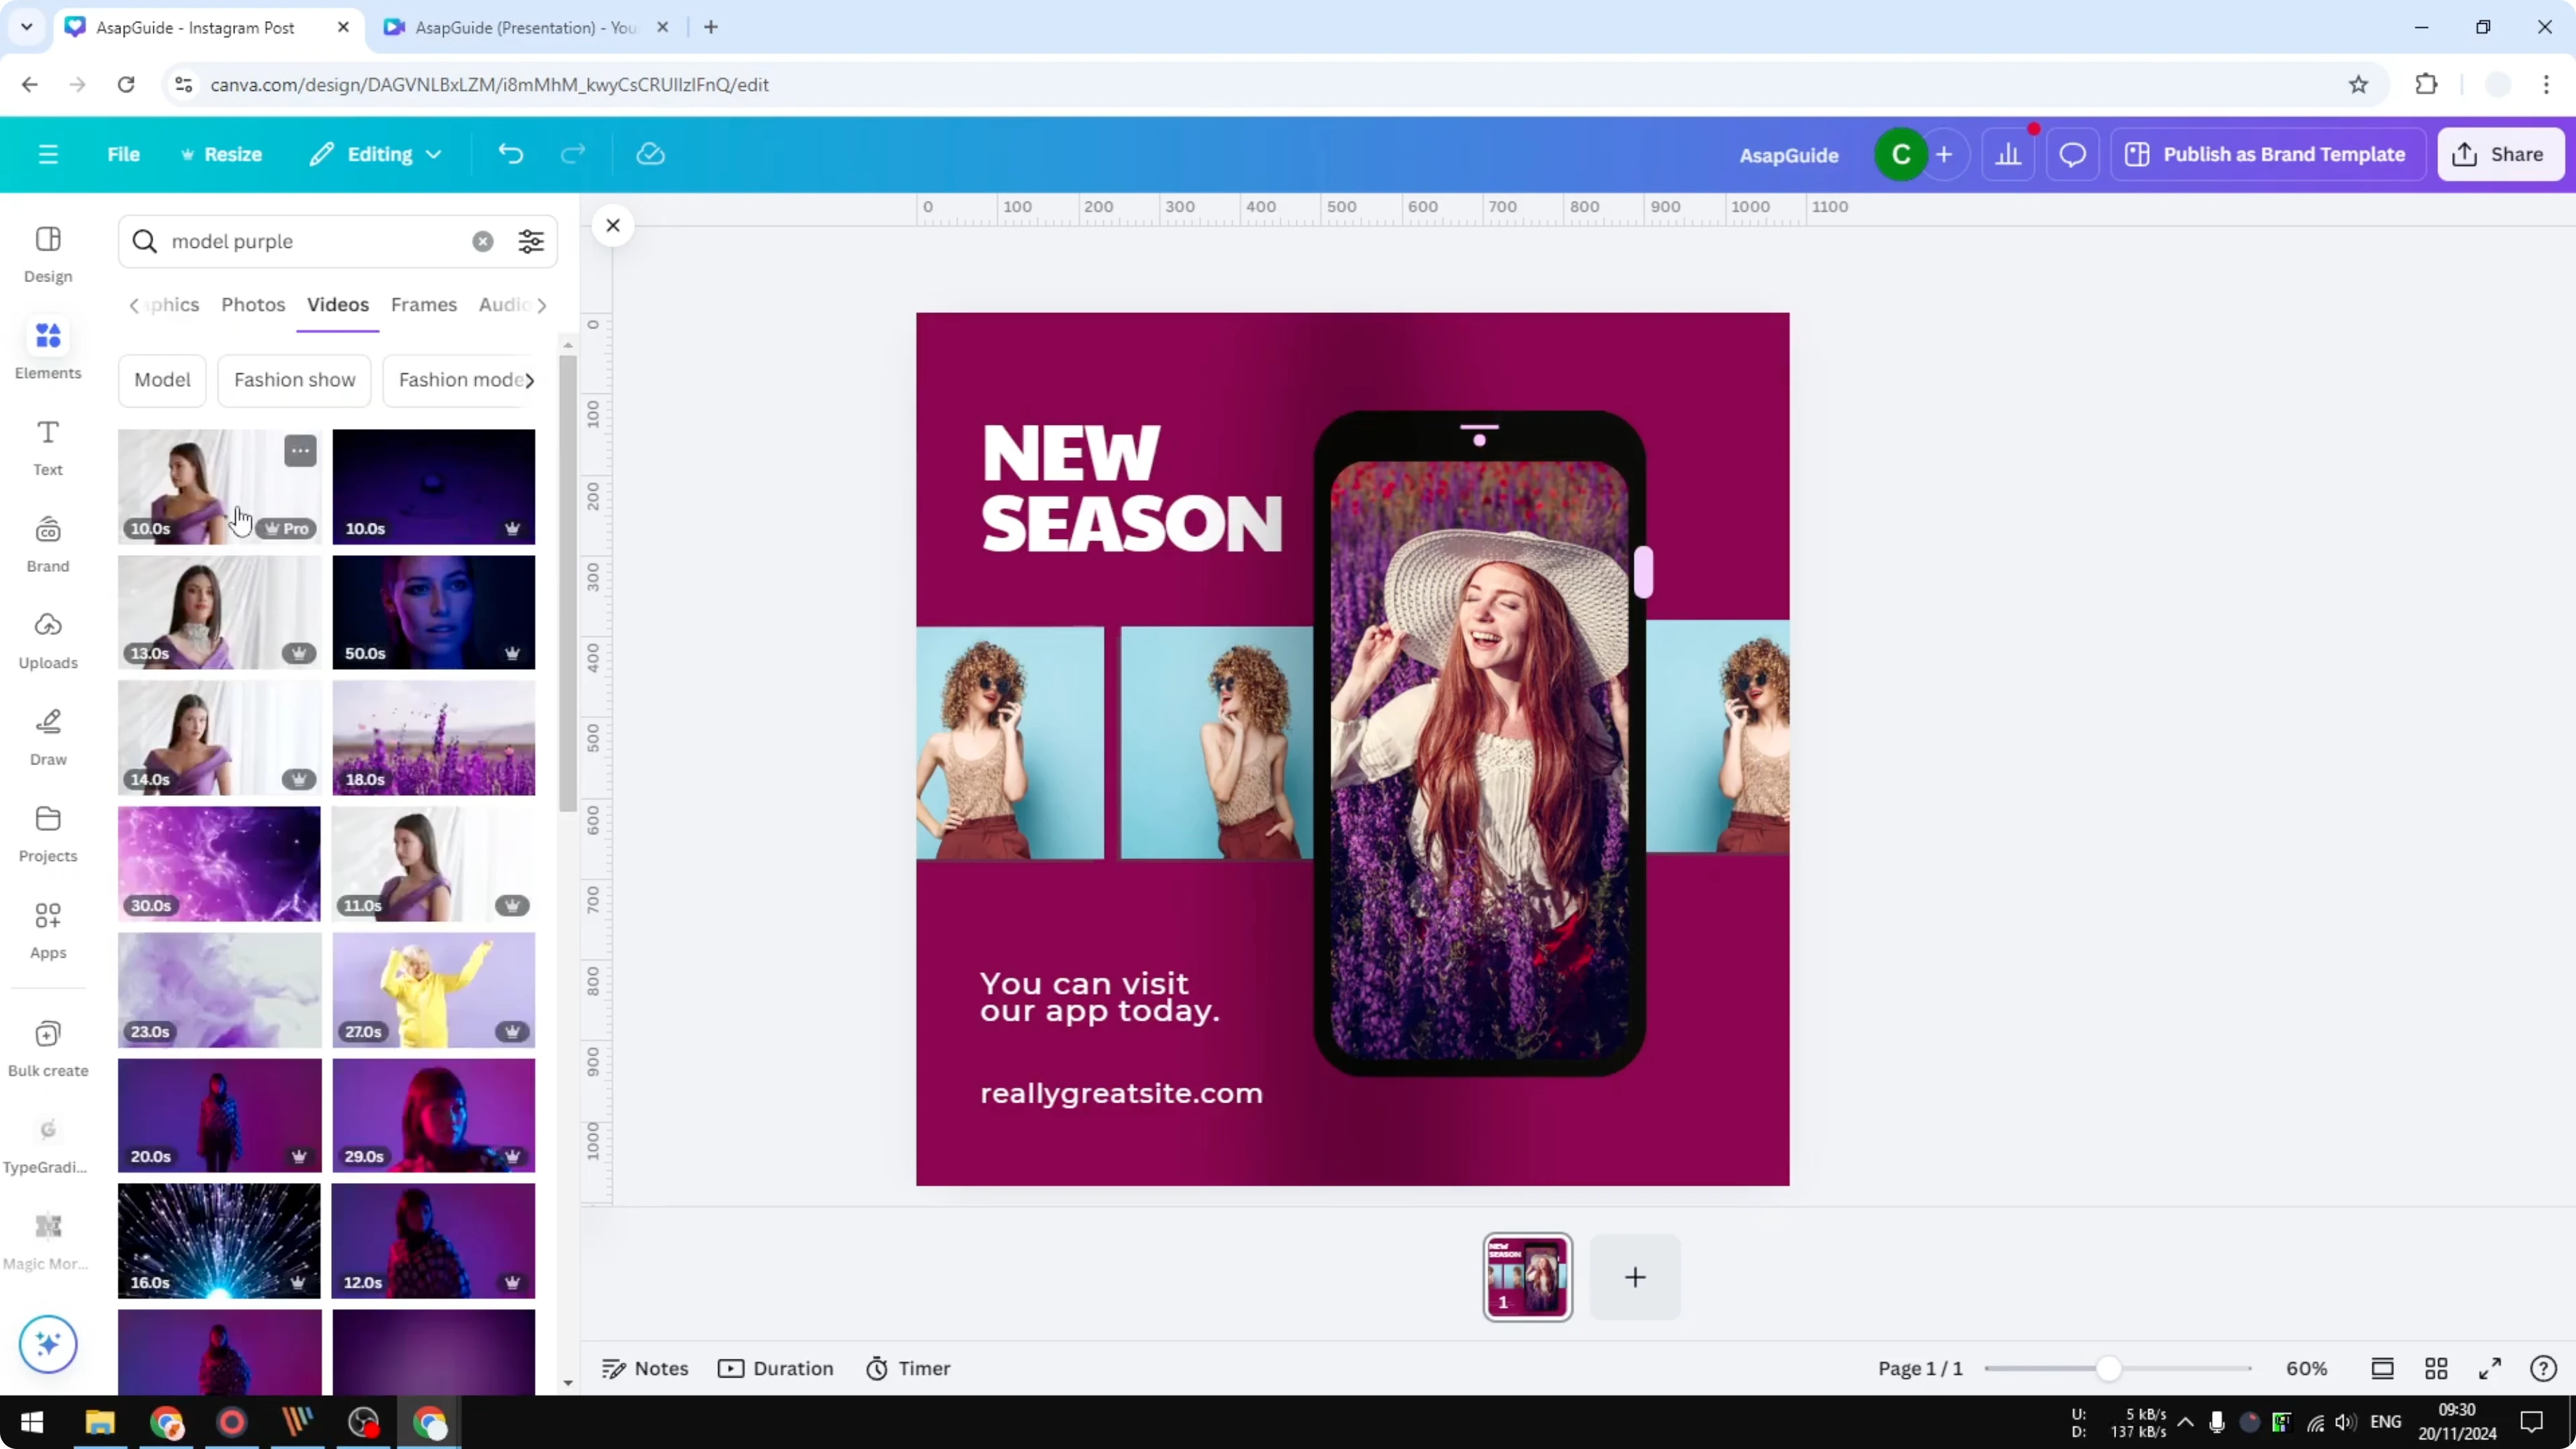Adjust the zoom level slider
This screenshot has height=1449, width=2576.
[2110, 1368]
